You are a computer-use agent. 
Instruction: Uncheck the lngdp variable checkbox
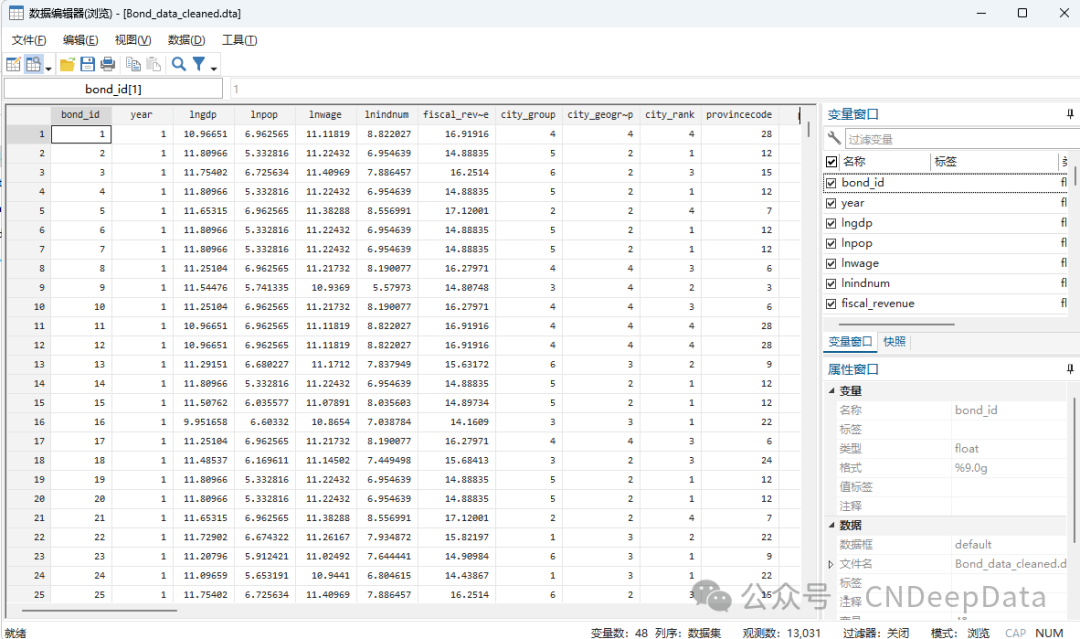pyautogui.click(x=831, y=223)
